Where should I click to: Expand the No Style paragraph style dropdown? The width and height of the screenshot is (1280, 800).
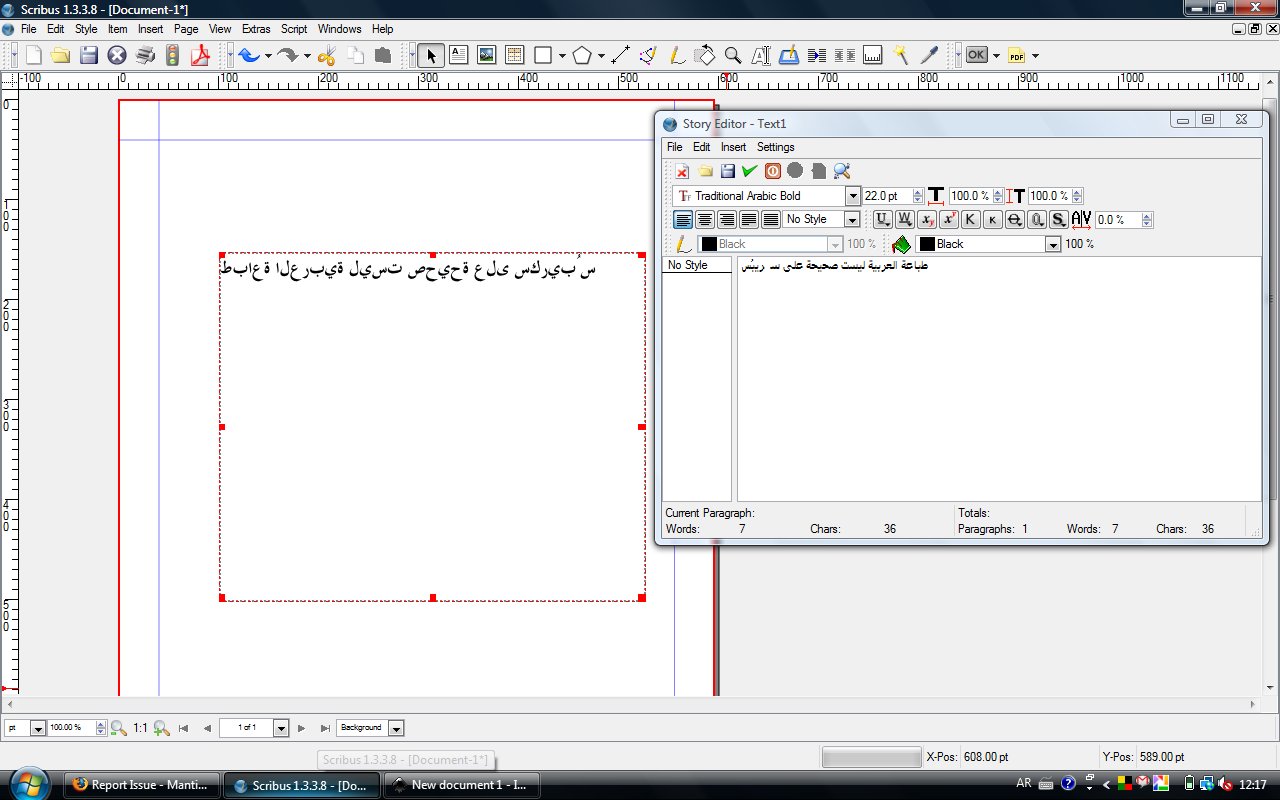click(852, 219)
